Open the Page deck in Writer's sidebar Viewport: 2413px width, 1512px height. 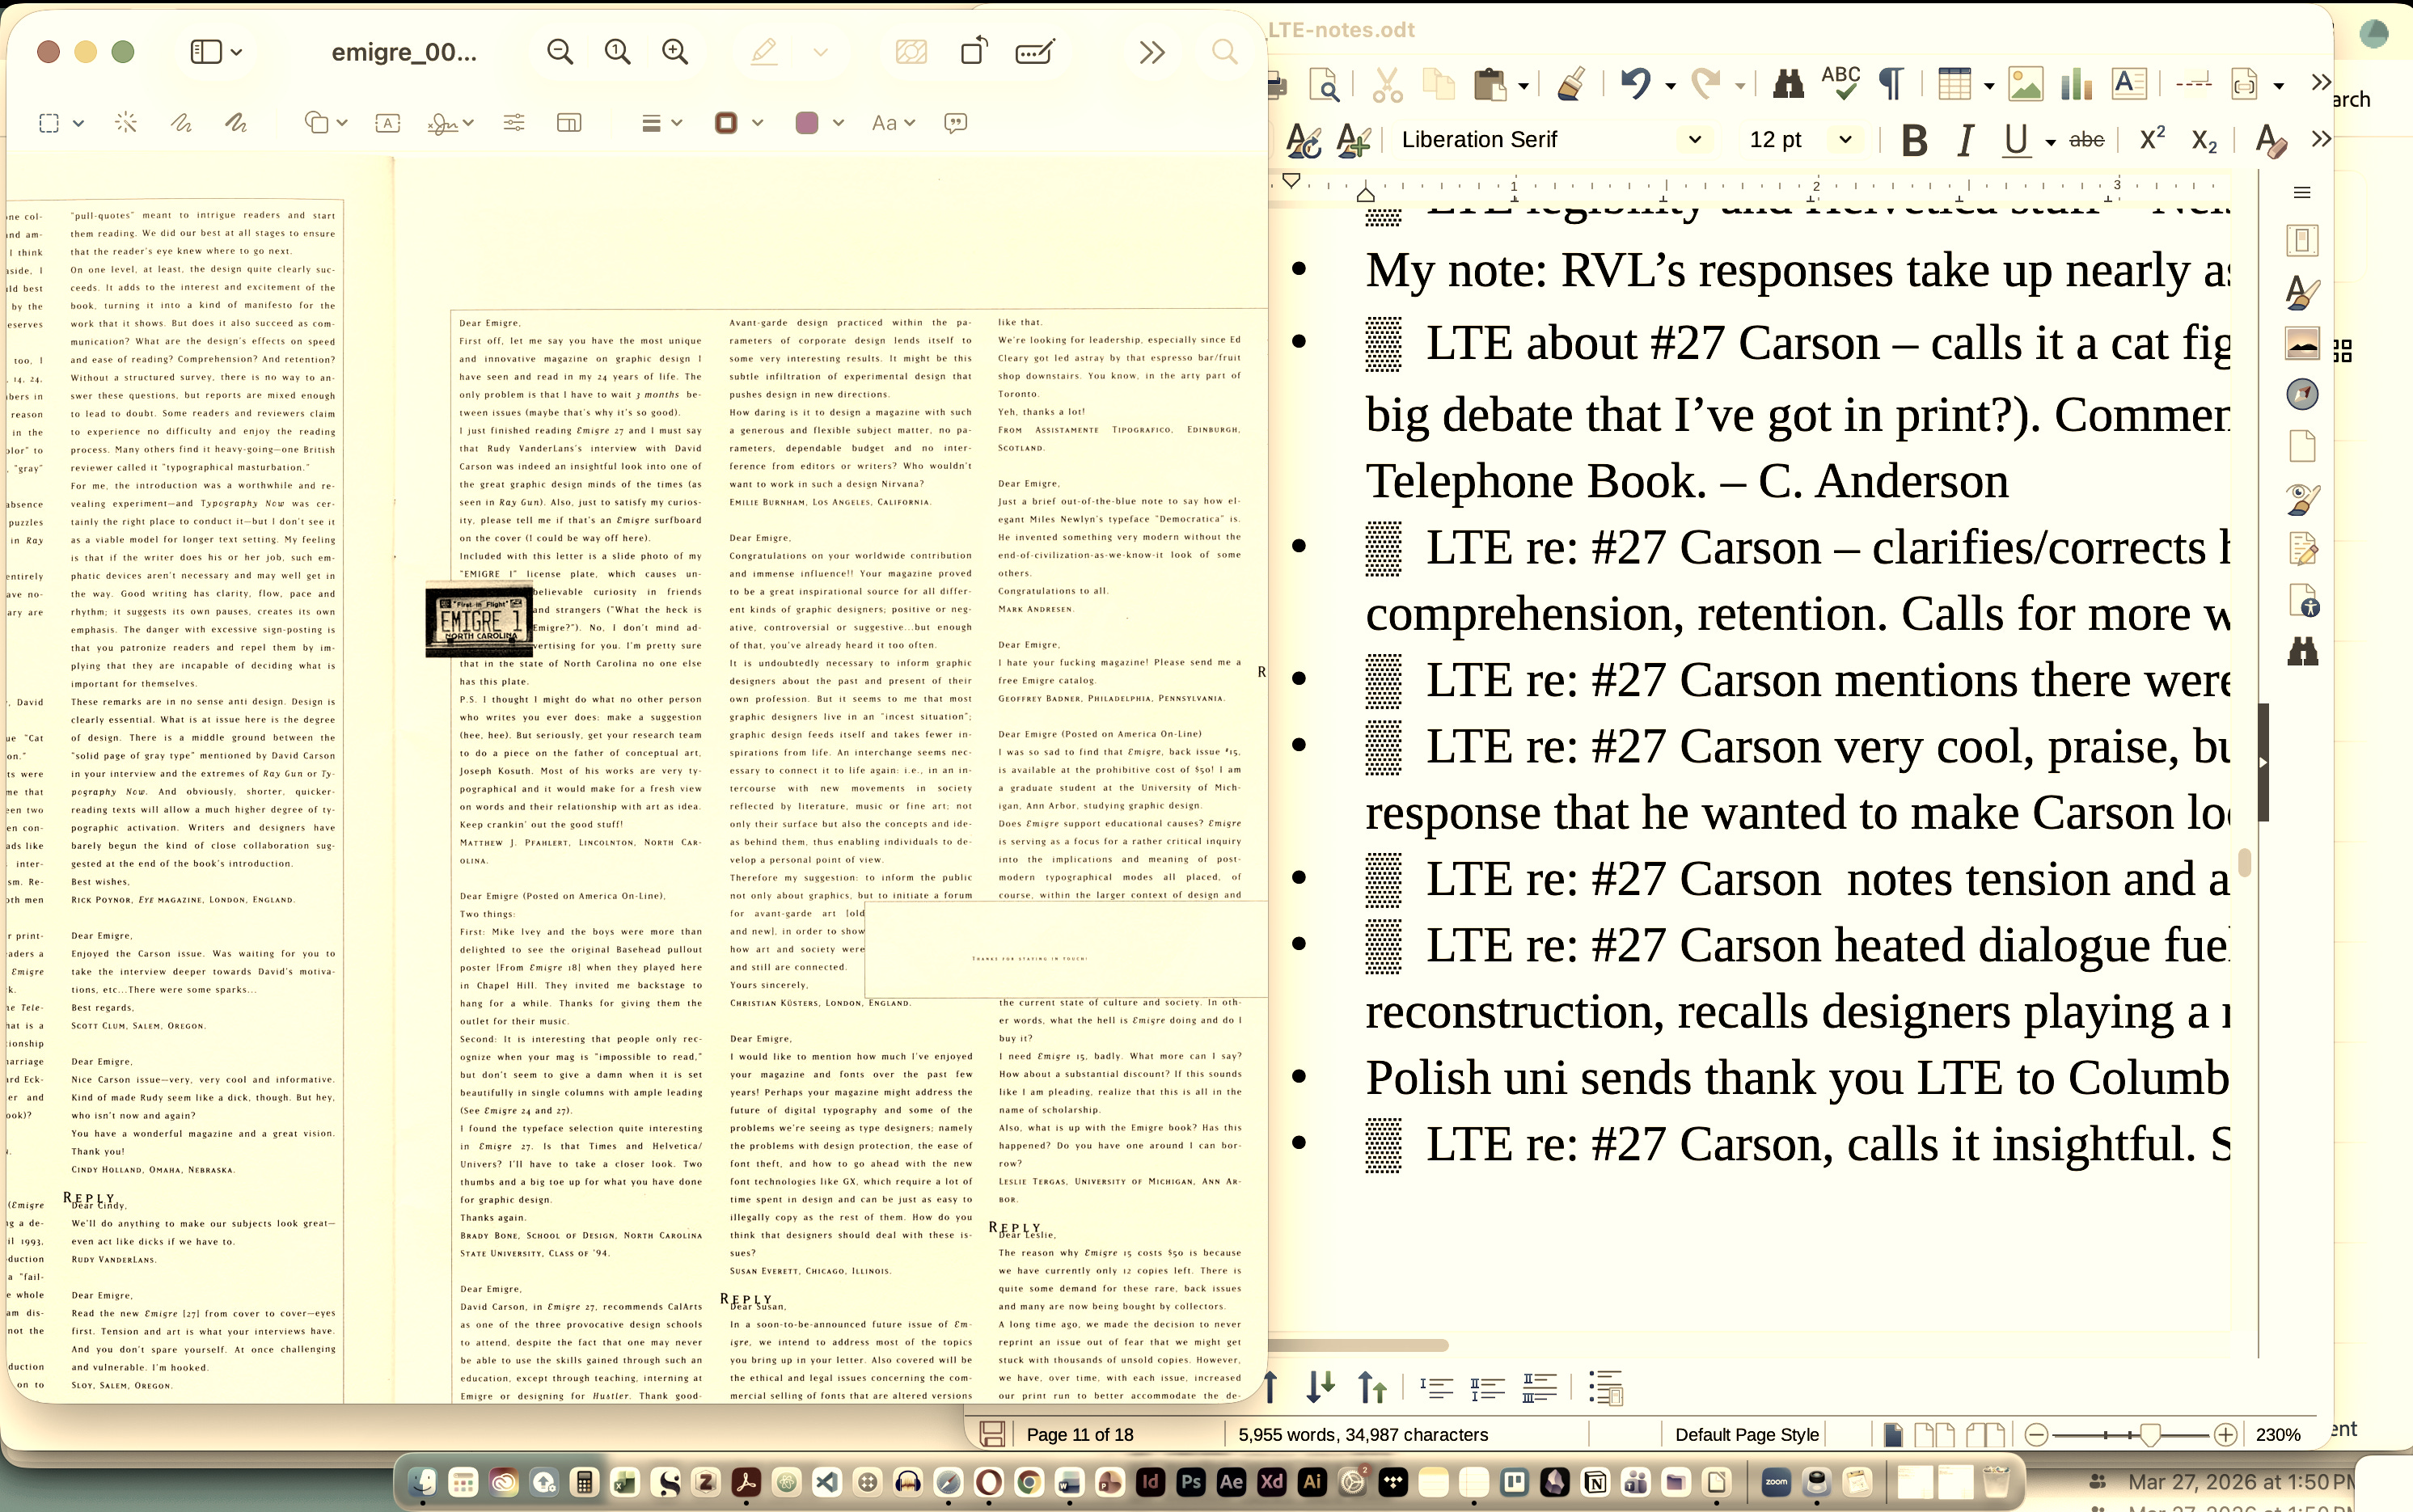pyautogui.click(x=2302, y=446)
